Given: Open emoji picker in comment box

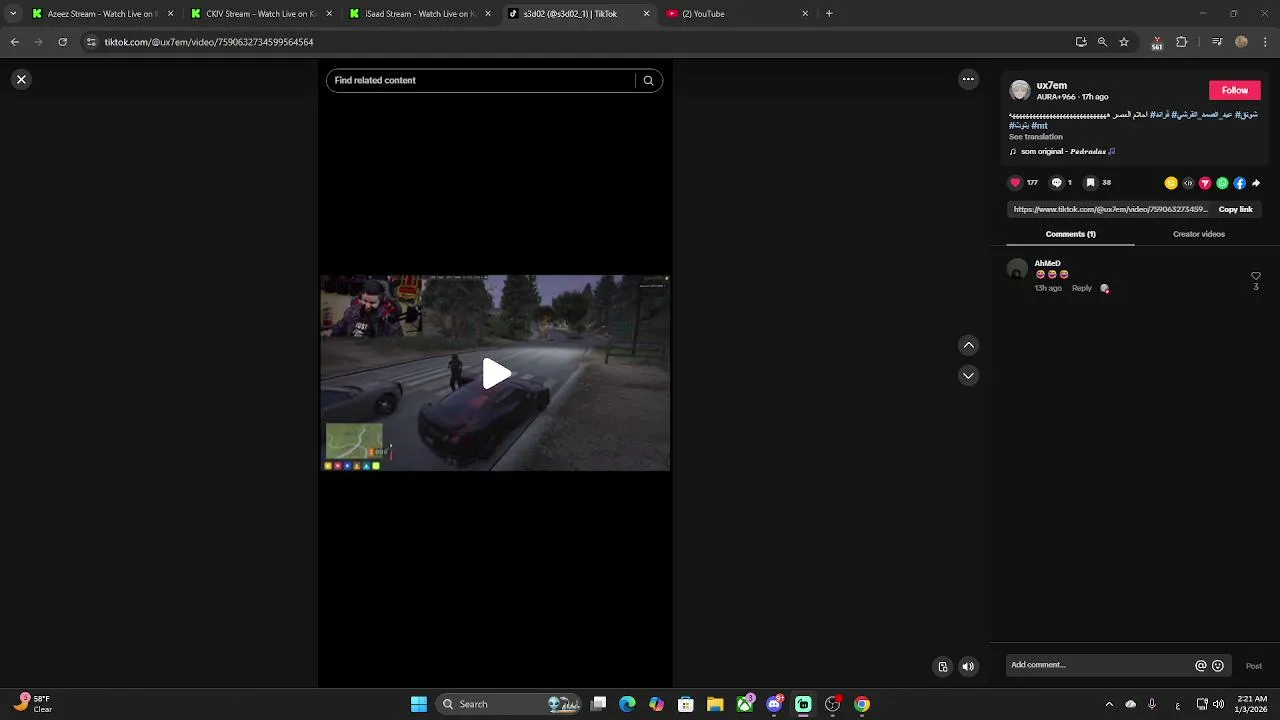Looking at the screenshot, I should 1217,666.
